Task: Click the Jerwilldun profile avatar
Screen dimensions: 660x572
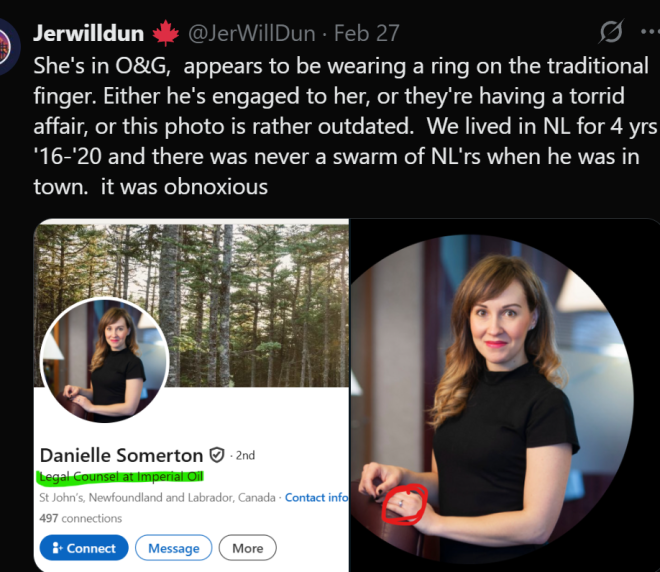Action: 6,47
